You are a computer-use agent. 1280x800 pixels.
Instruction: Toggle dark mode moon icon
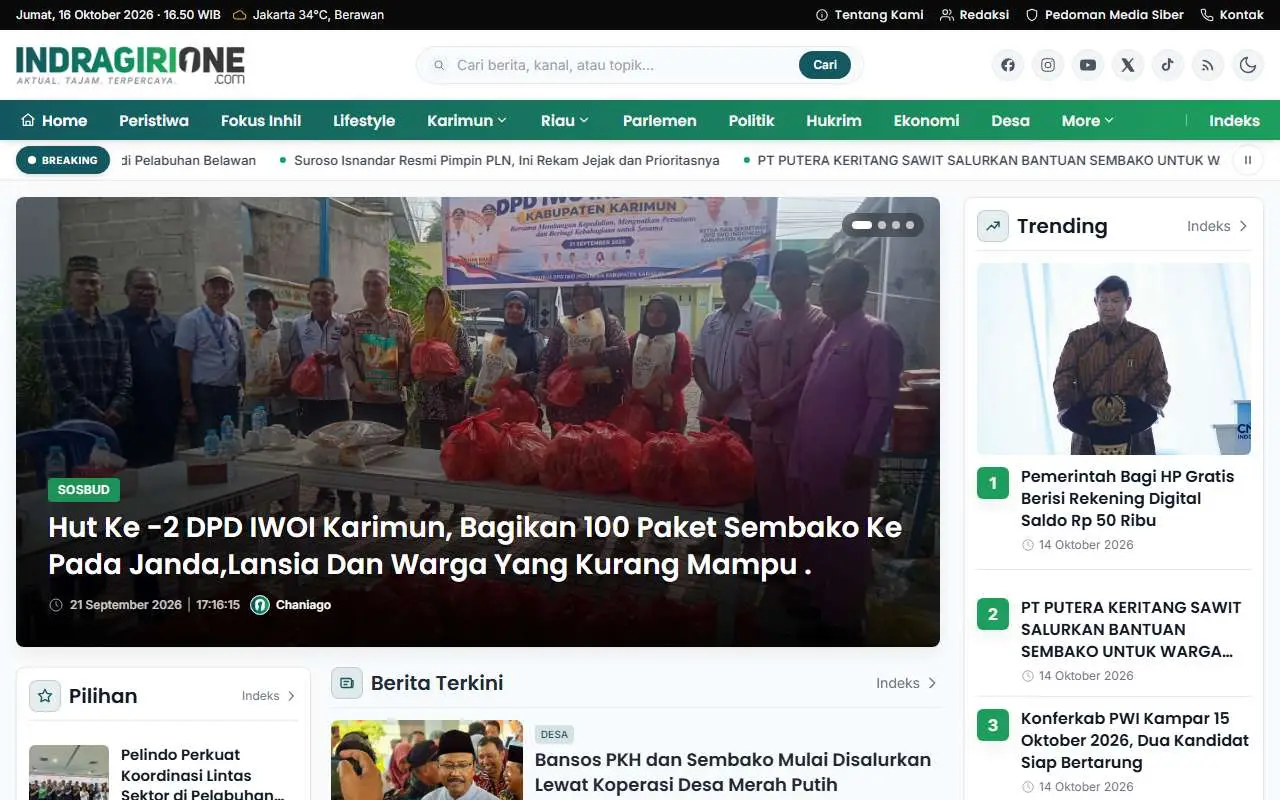click(1248, 65)
